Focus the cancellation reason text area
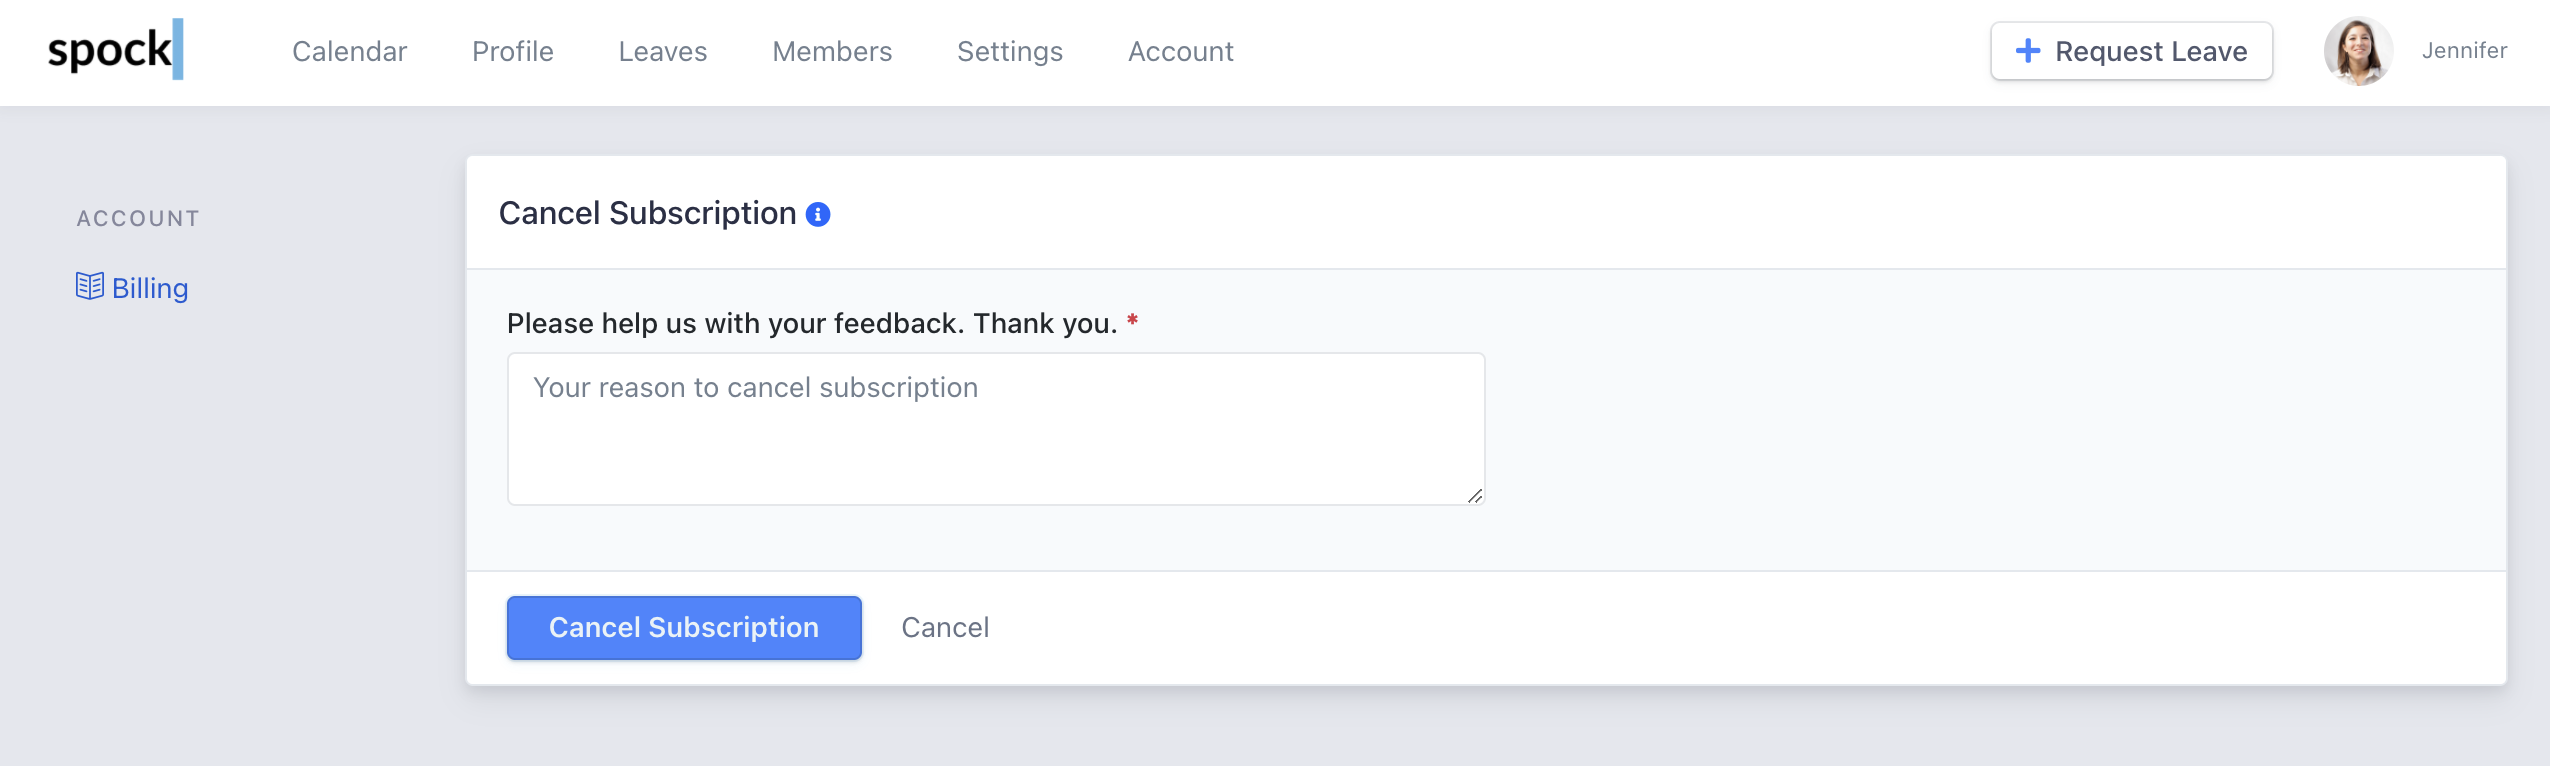 click(995, 428)
